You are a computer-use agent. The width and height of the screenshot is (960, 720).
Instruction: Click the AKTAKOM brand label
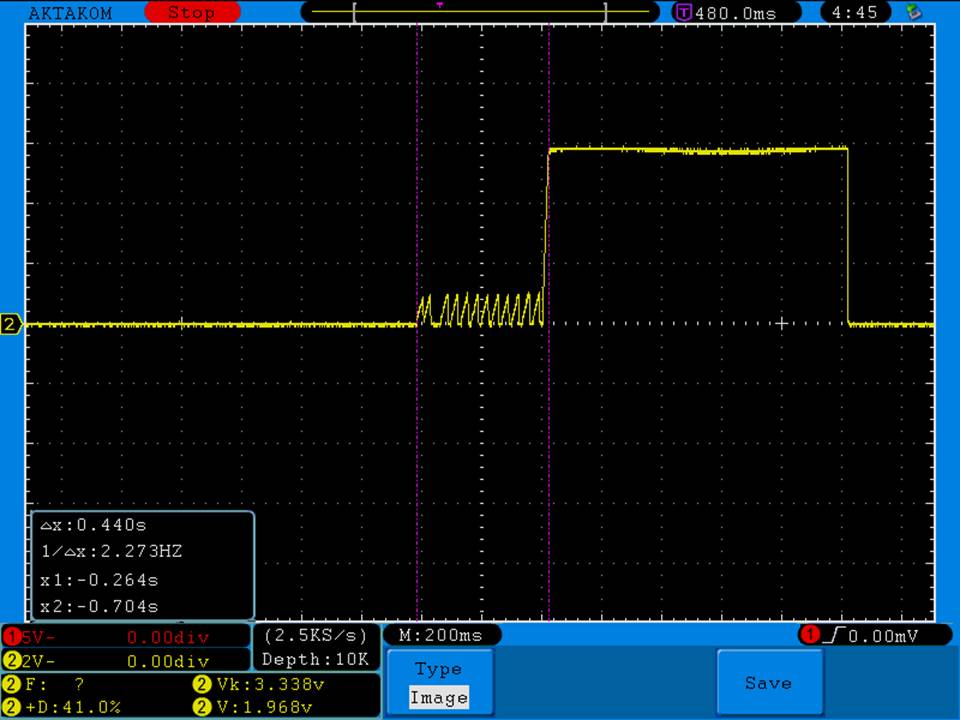70,13
